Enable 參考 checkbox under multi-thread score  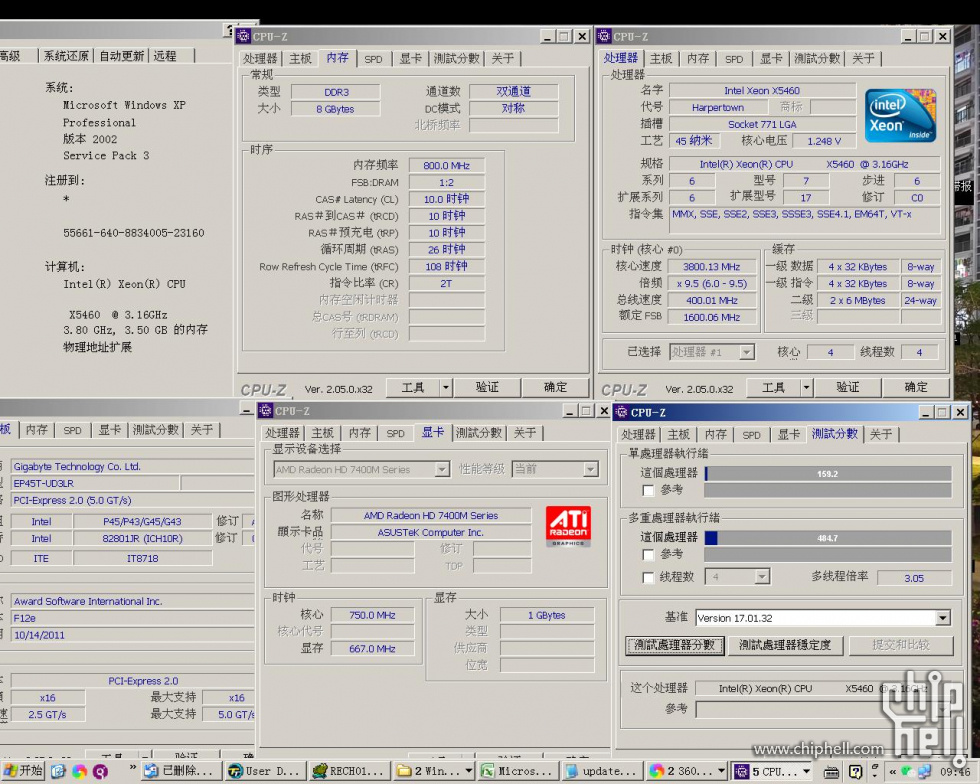648,555
